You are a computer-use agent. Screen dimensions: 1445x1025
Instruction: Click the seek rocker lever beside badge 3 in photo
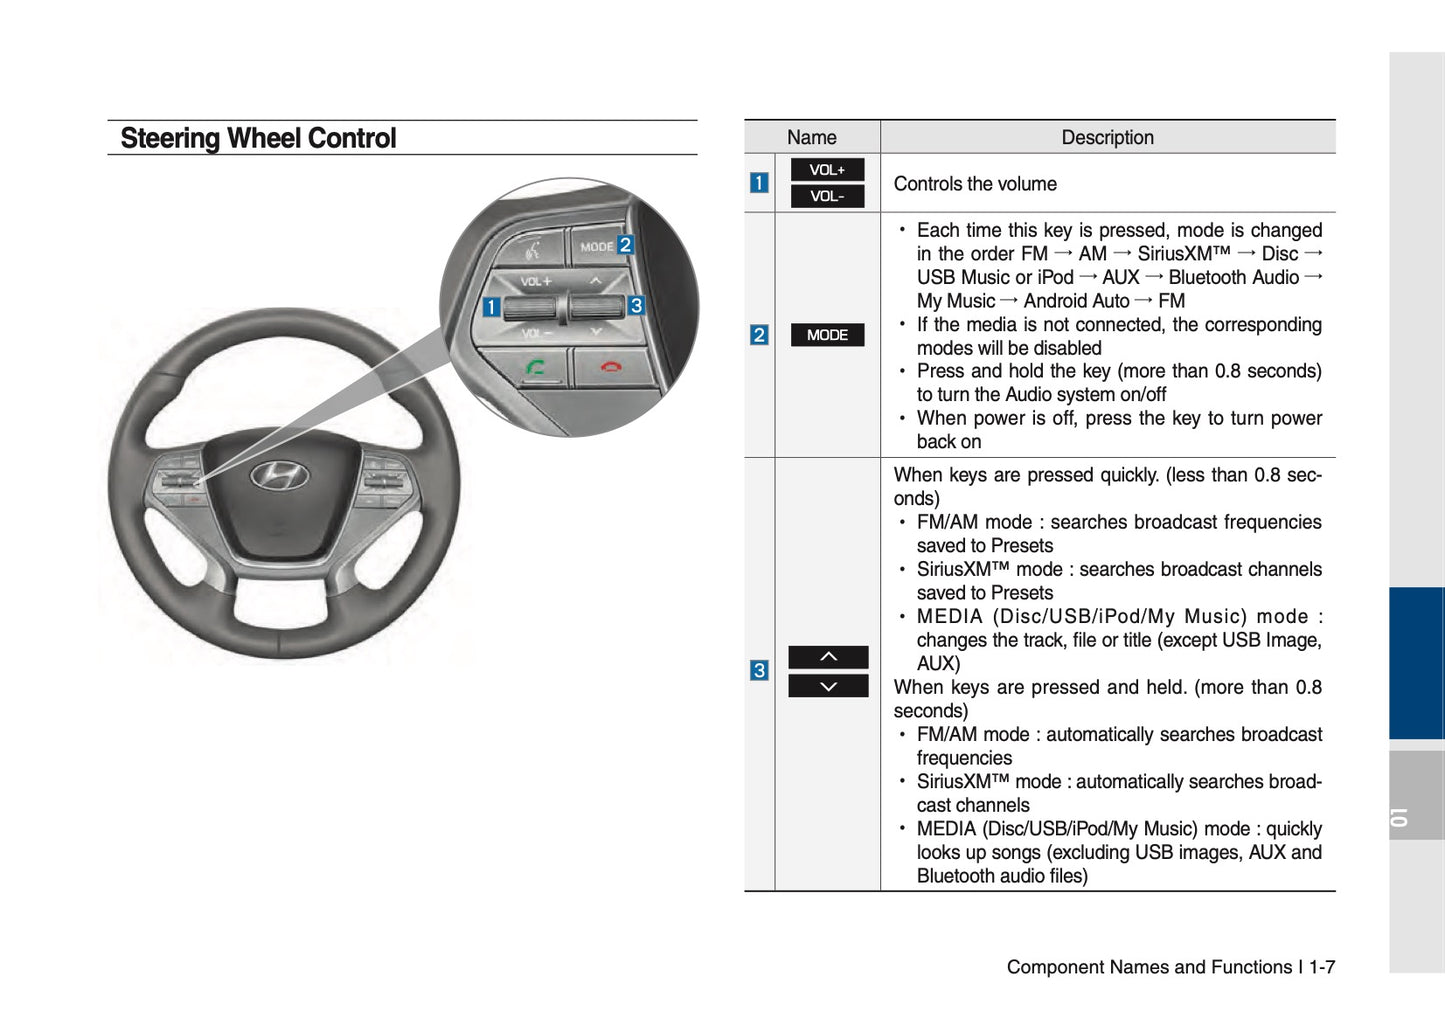597,306
